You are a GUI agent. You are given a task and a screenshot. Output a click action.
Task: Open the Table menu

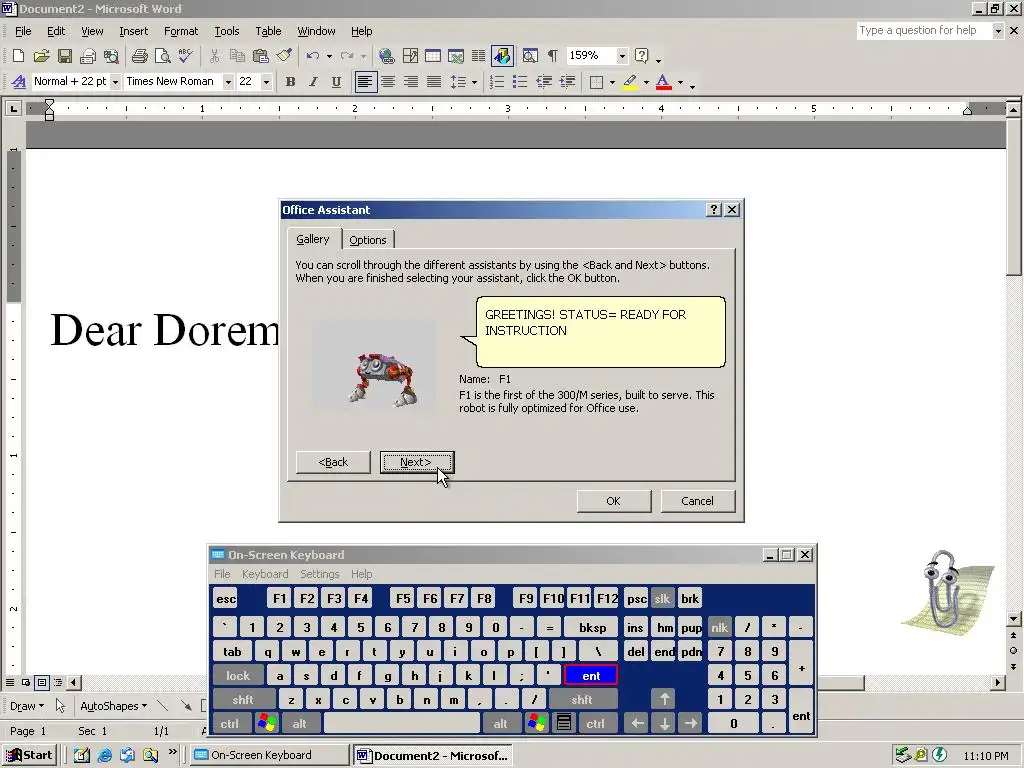[x=268, y=31]
